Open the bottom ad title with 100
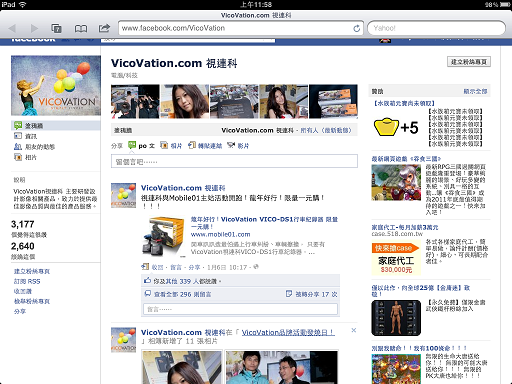This screenshot has height=384, width=512. coord(419,348)
